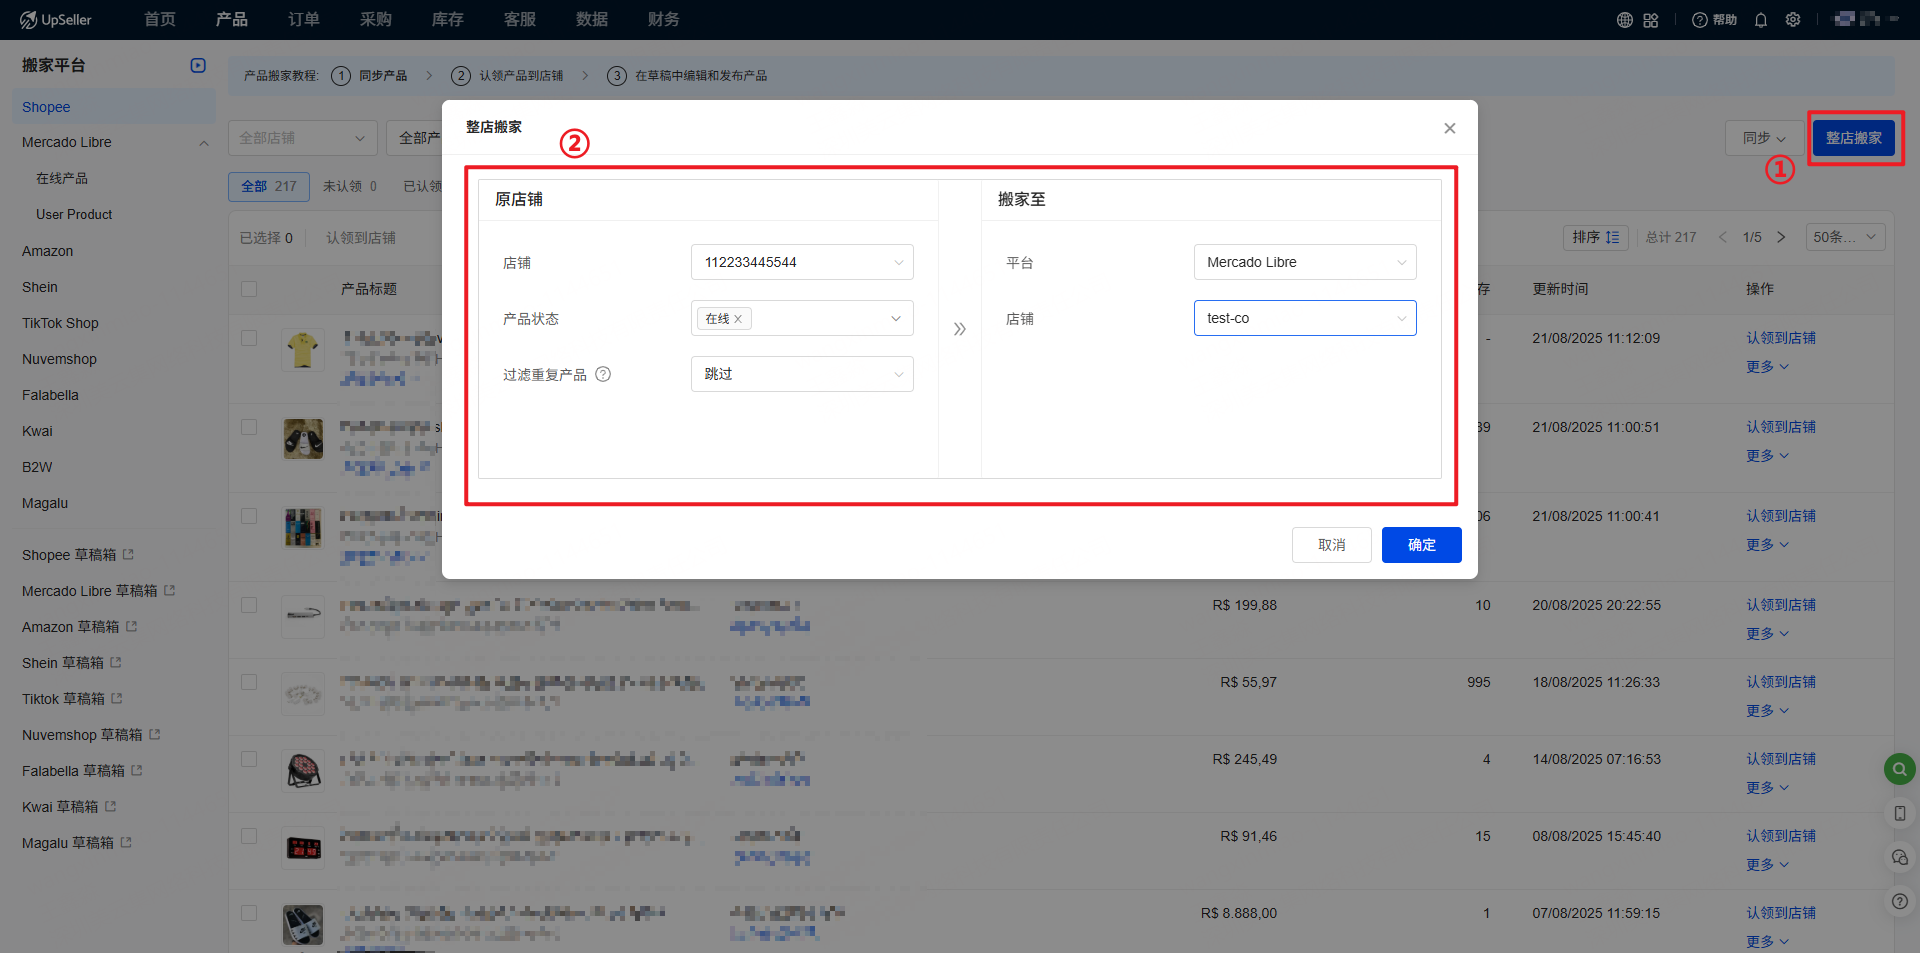Select Shopee in the sidebar
Image resolution: width=1920 pixels, height=953 pixels.
click(x=114, y=107)
